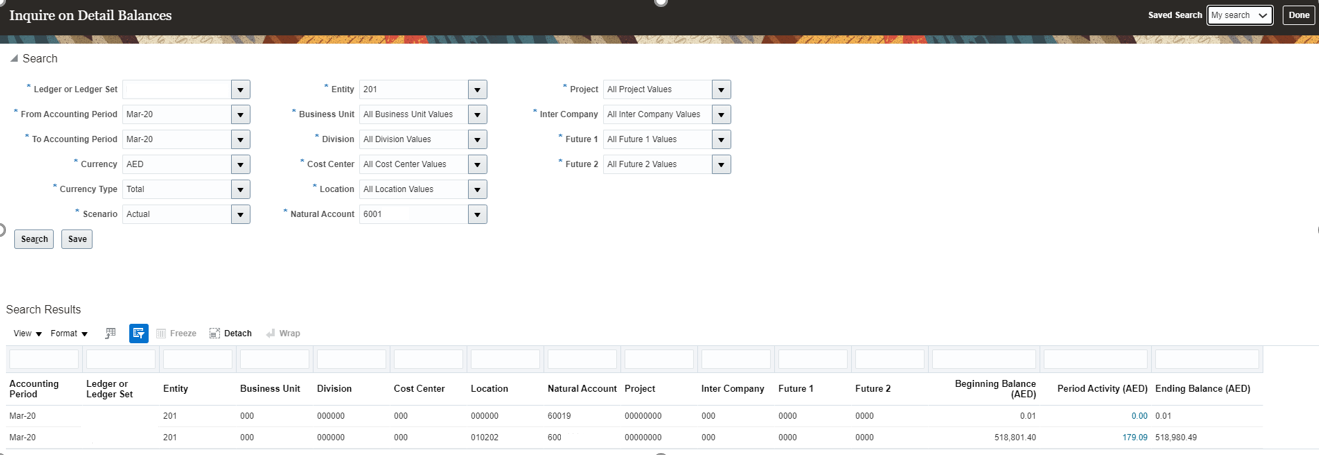Screen dimensions: 1319x455
Task: Click the Inquire on Detail Balances title
Action: pyautogui.click(x=90, y=16)
